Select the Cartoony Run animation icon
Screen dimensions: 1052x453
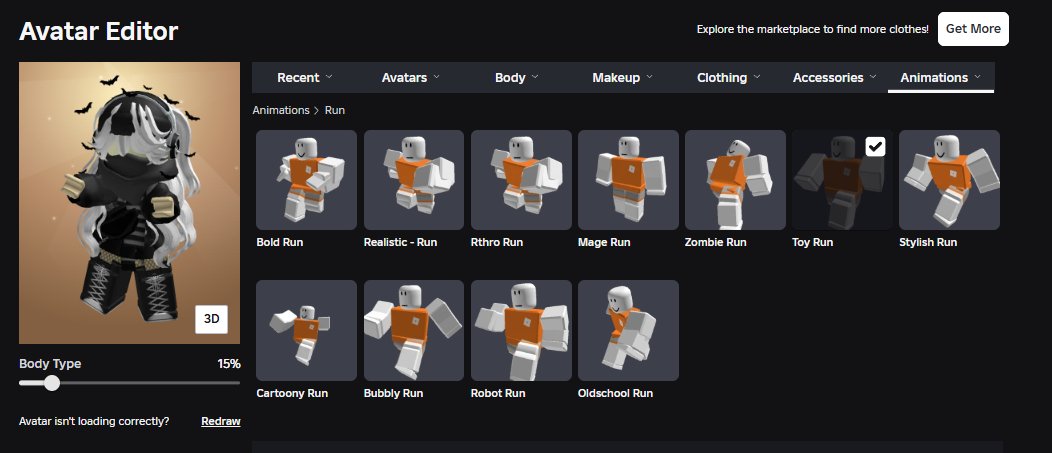[307, 330]
